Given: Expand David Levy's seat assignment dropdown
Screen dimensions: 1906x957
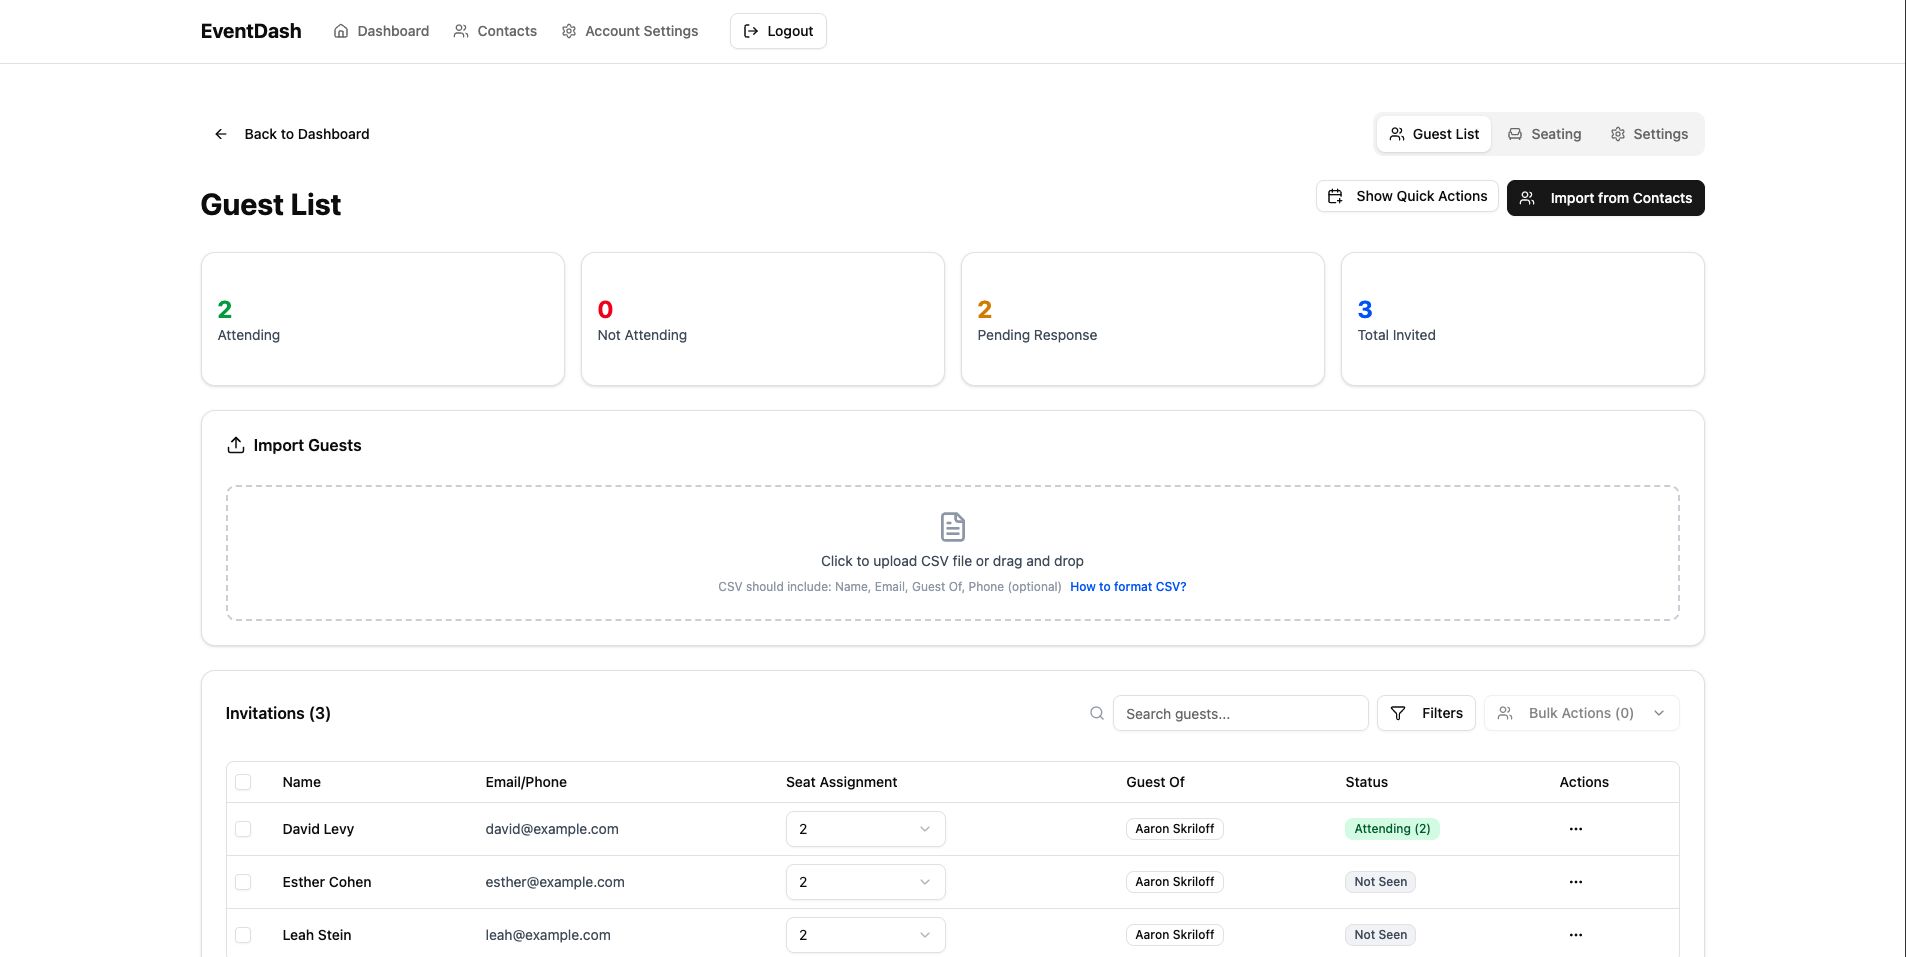Looking at the screenshot, I should point(865,829).
